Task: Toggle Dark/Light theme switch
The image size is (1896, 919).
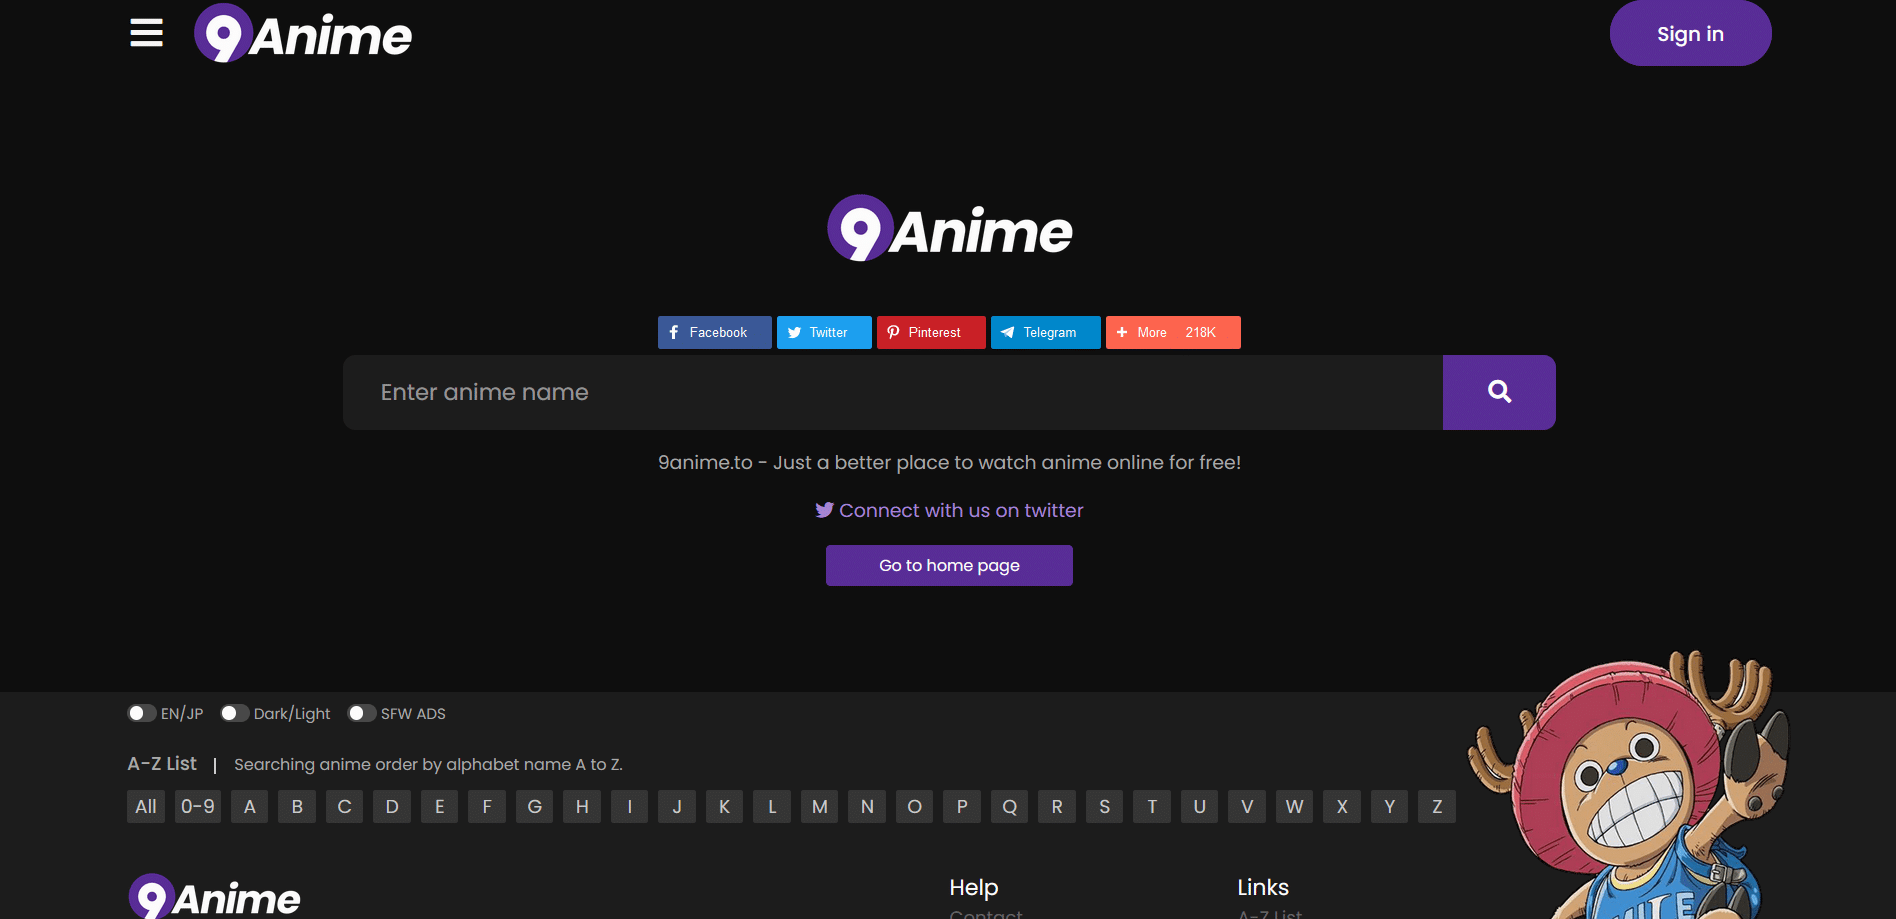Action: pos(235,713)
